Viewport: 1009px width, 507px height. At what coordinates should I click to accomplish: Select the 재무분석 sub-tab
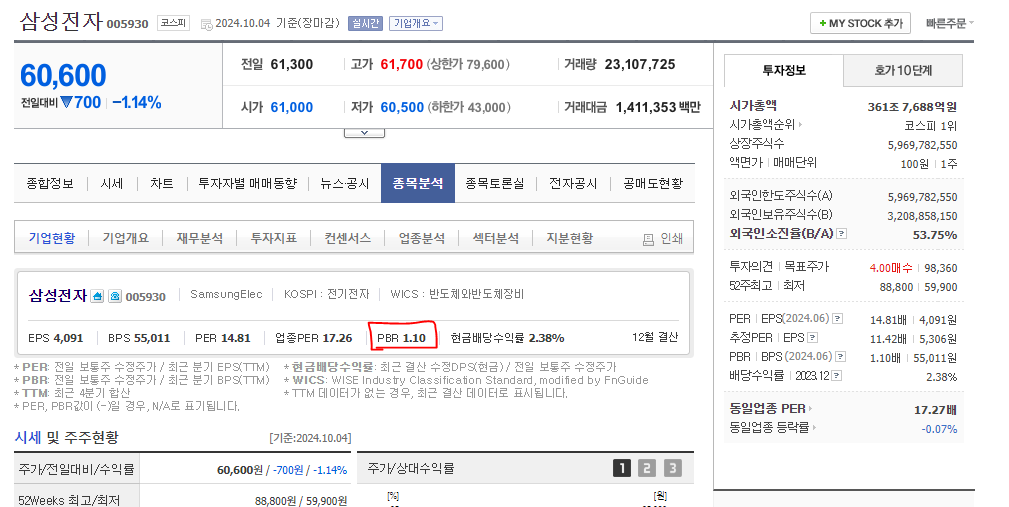pos(199,238)
